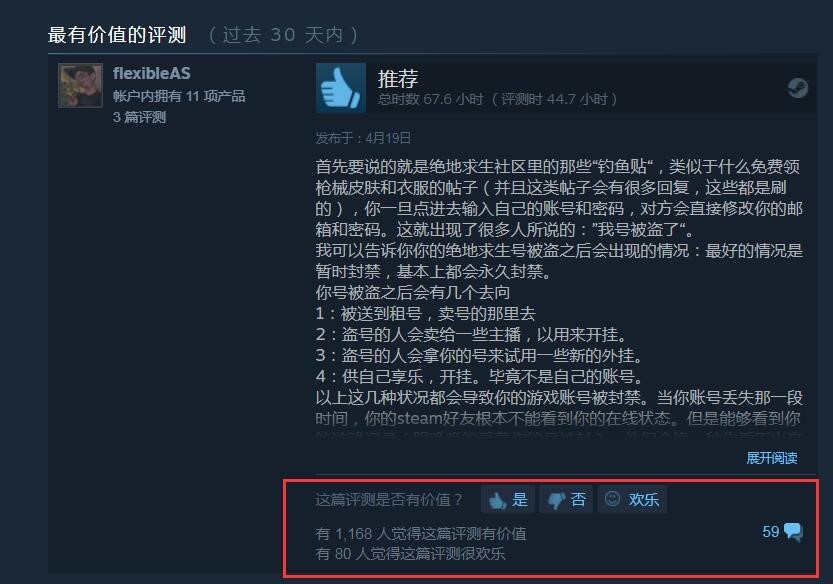Vote 是 to mark review helpful
Screen dimensions: 833x584
pos(509,500)
